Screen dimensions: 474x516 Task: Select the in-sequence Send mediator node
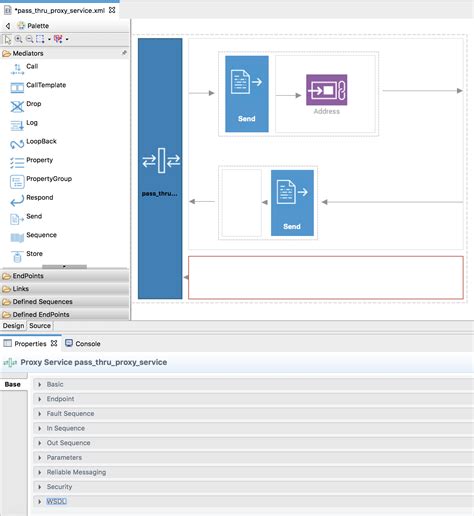pos(247,94)
